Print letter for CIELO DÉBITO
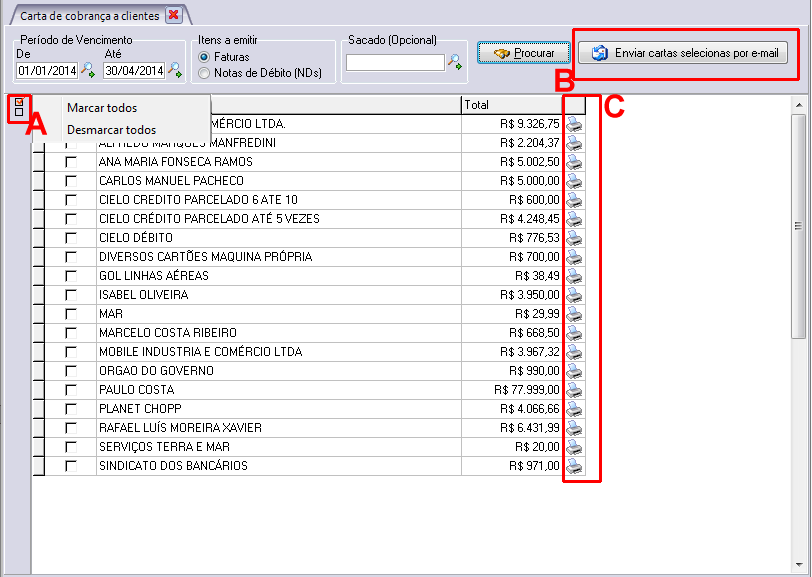812x577 pixels. click(574, 238)
